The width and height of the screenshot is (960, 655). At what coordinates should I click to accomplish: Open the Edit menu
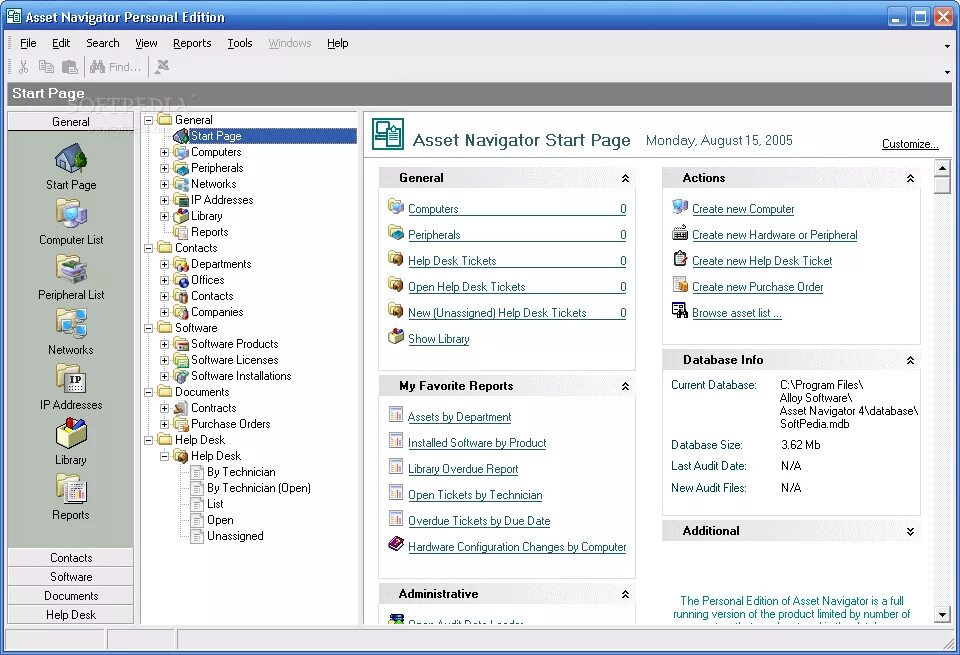pos(61,43)
